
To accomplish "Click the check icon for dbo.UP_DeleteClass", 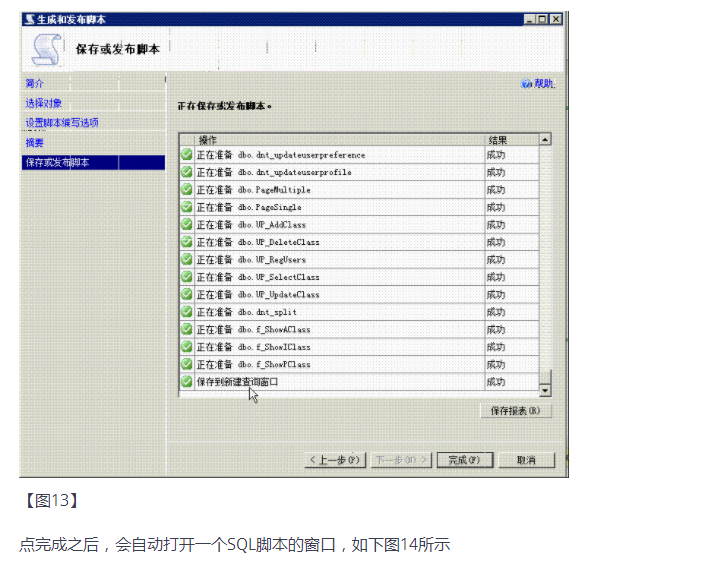I will coord(187,242).
